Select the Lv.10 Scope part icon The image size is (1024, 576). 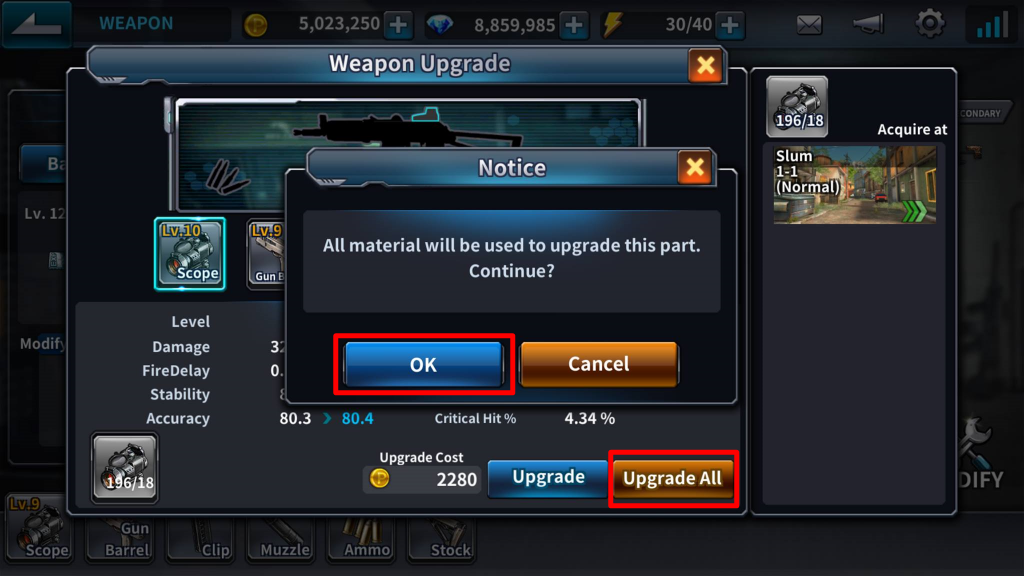coord(190,253)
